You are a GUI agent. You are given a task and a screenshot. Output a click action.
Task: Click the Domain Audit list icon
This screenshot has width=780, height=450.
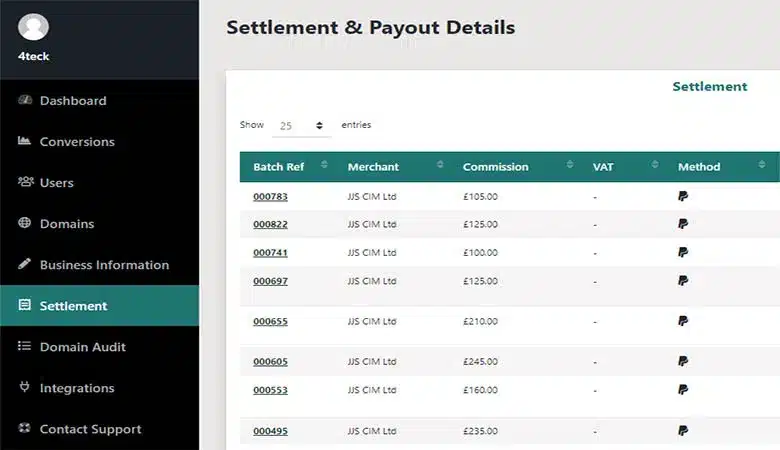pyautogui.click(x=25, y=347)
